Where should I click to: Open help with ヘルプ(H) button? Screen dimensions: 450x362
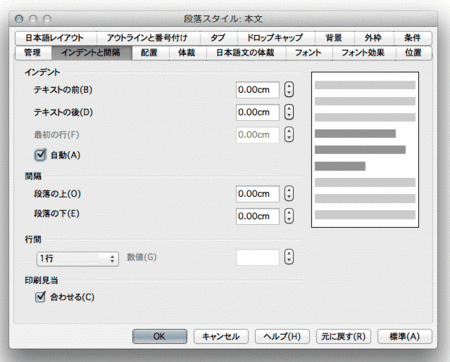pyautogui.click(x=282, y=336)
